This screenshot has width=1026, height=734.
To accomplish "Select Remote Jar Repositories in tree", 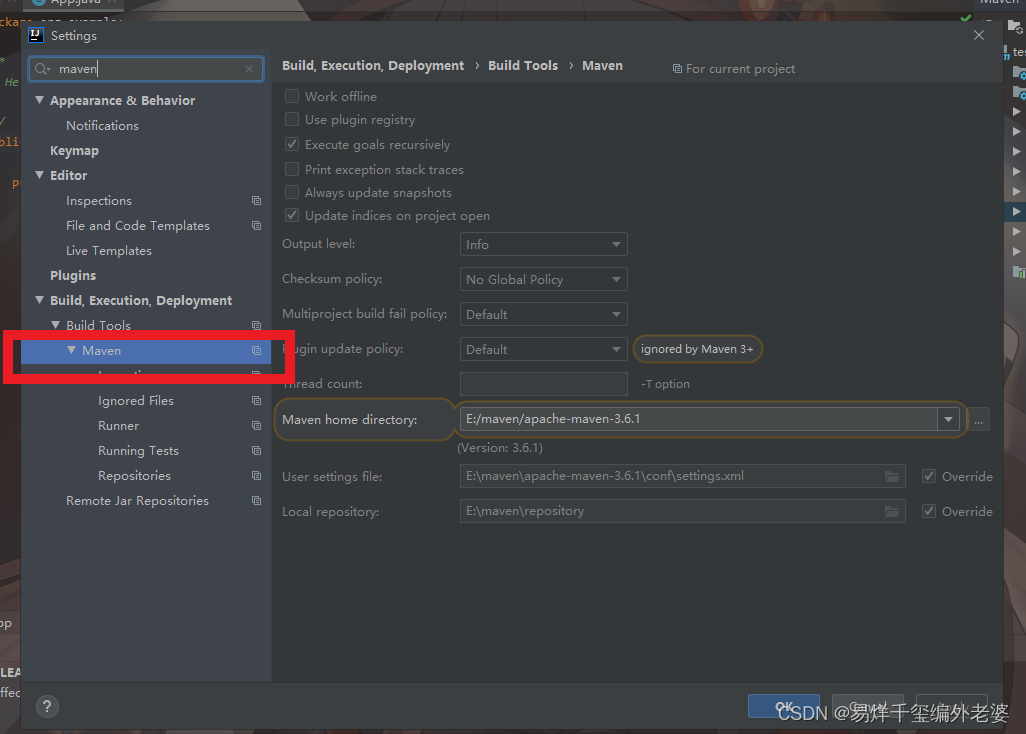I will coord(137,500).
